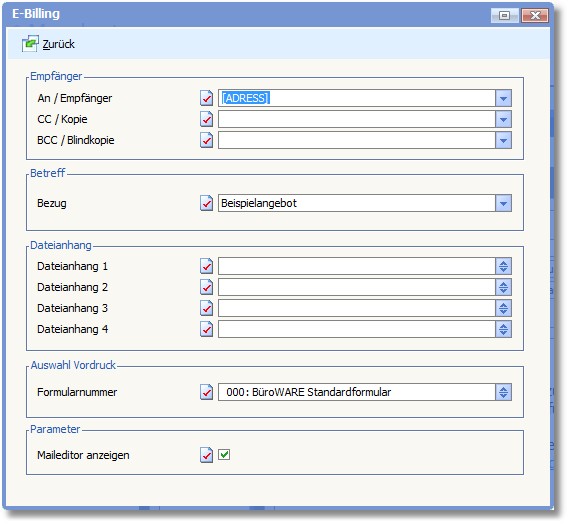Image resolution: width=568 pixels, height=524 pixels.
Task: Click checkmark icon beside Dateianhang 1
Action: click(x=206, y=266)
